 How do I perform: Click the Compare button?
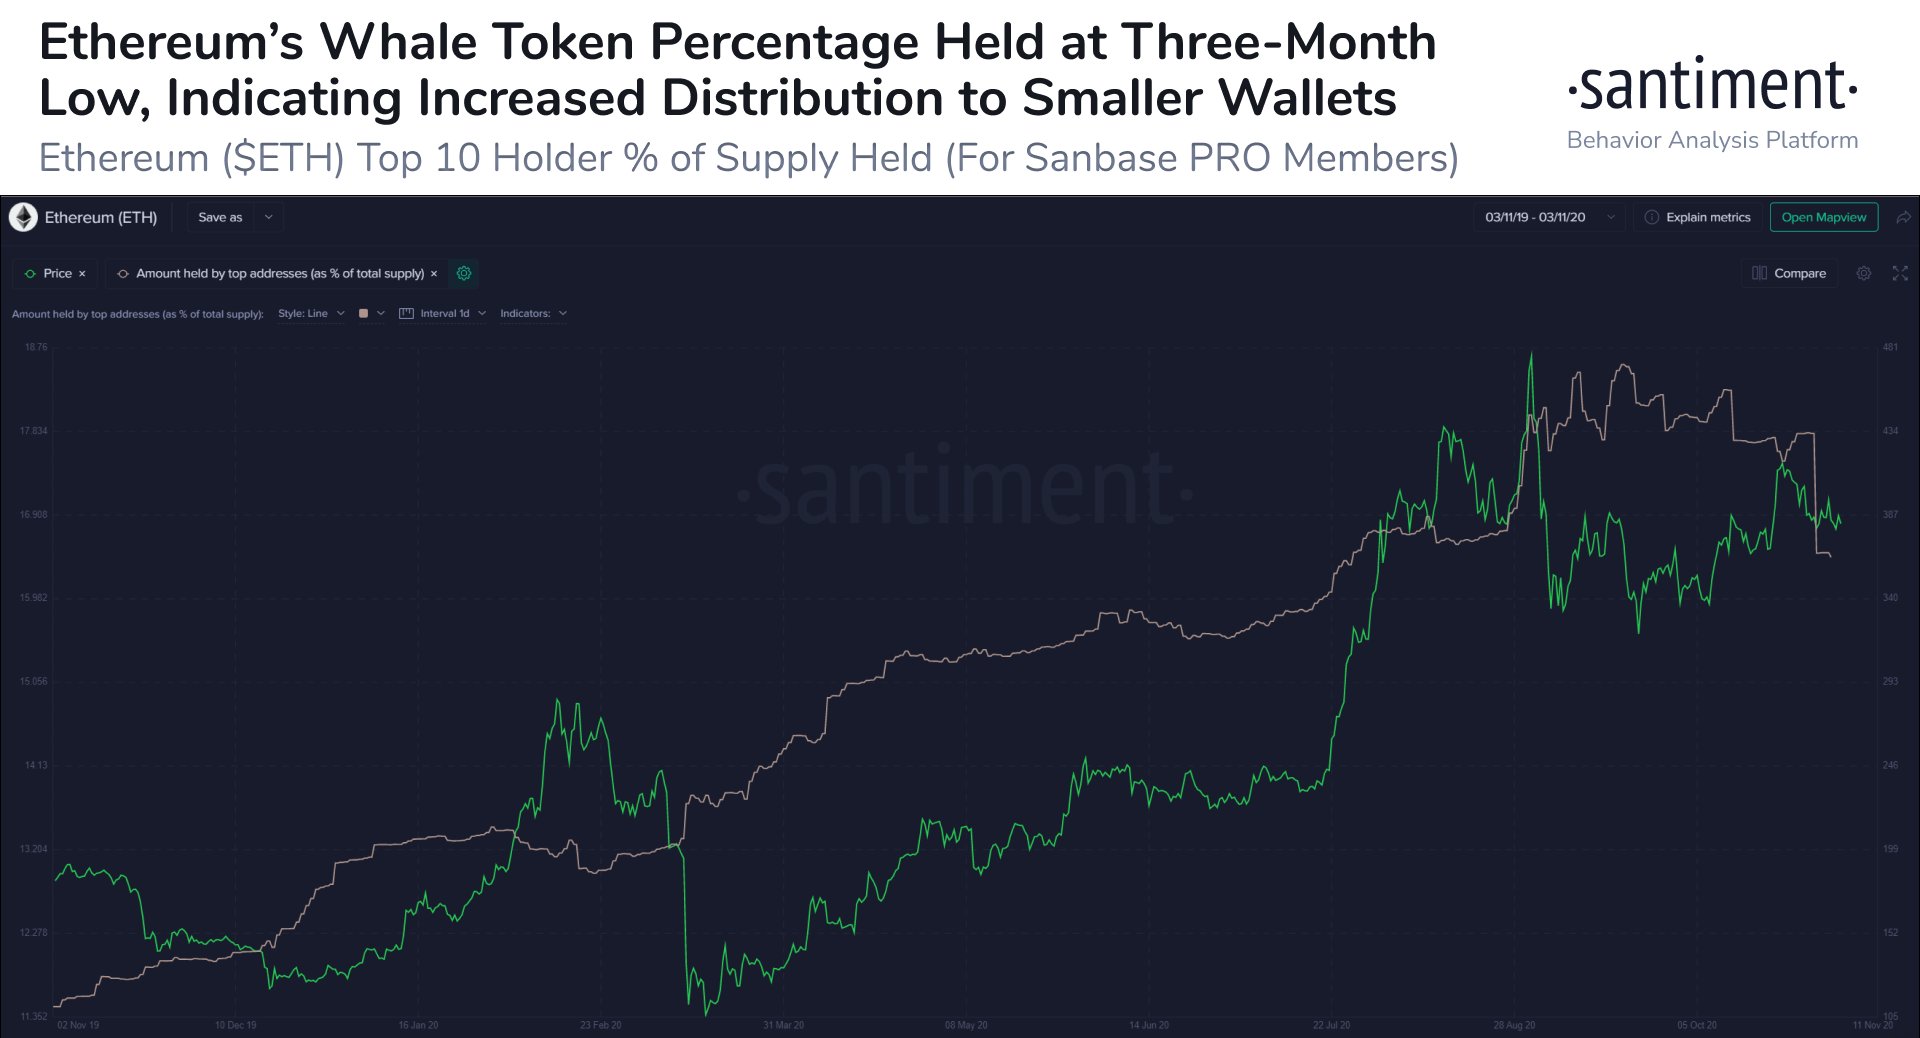pos(1789,273)
